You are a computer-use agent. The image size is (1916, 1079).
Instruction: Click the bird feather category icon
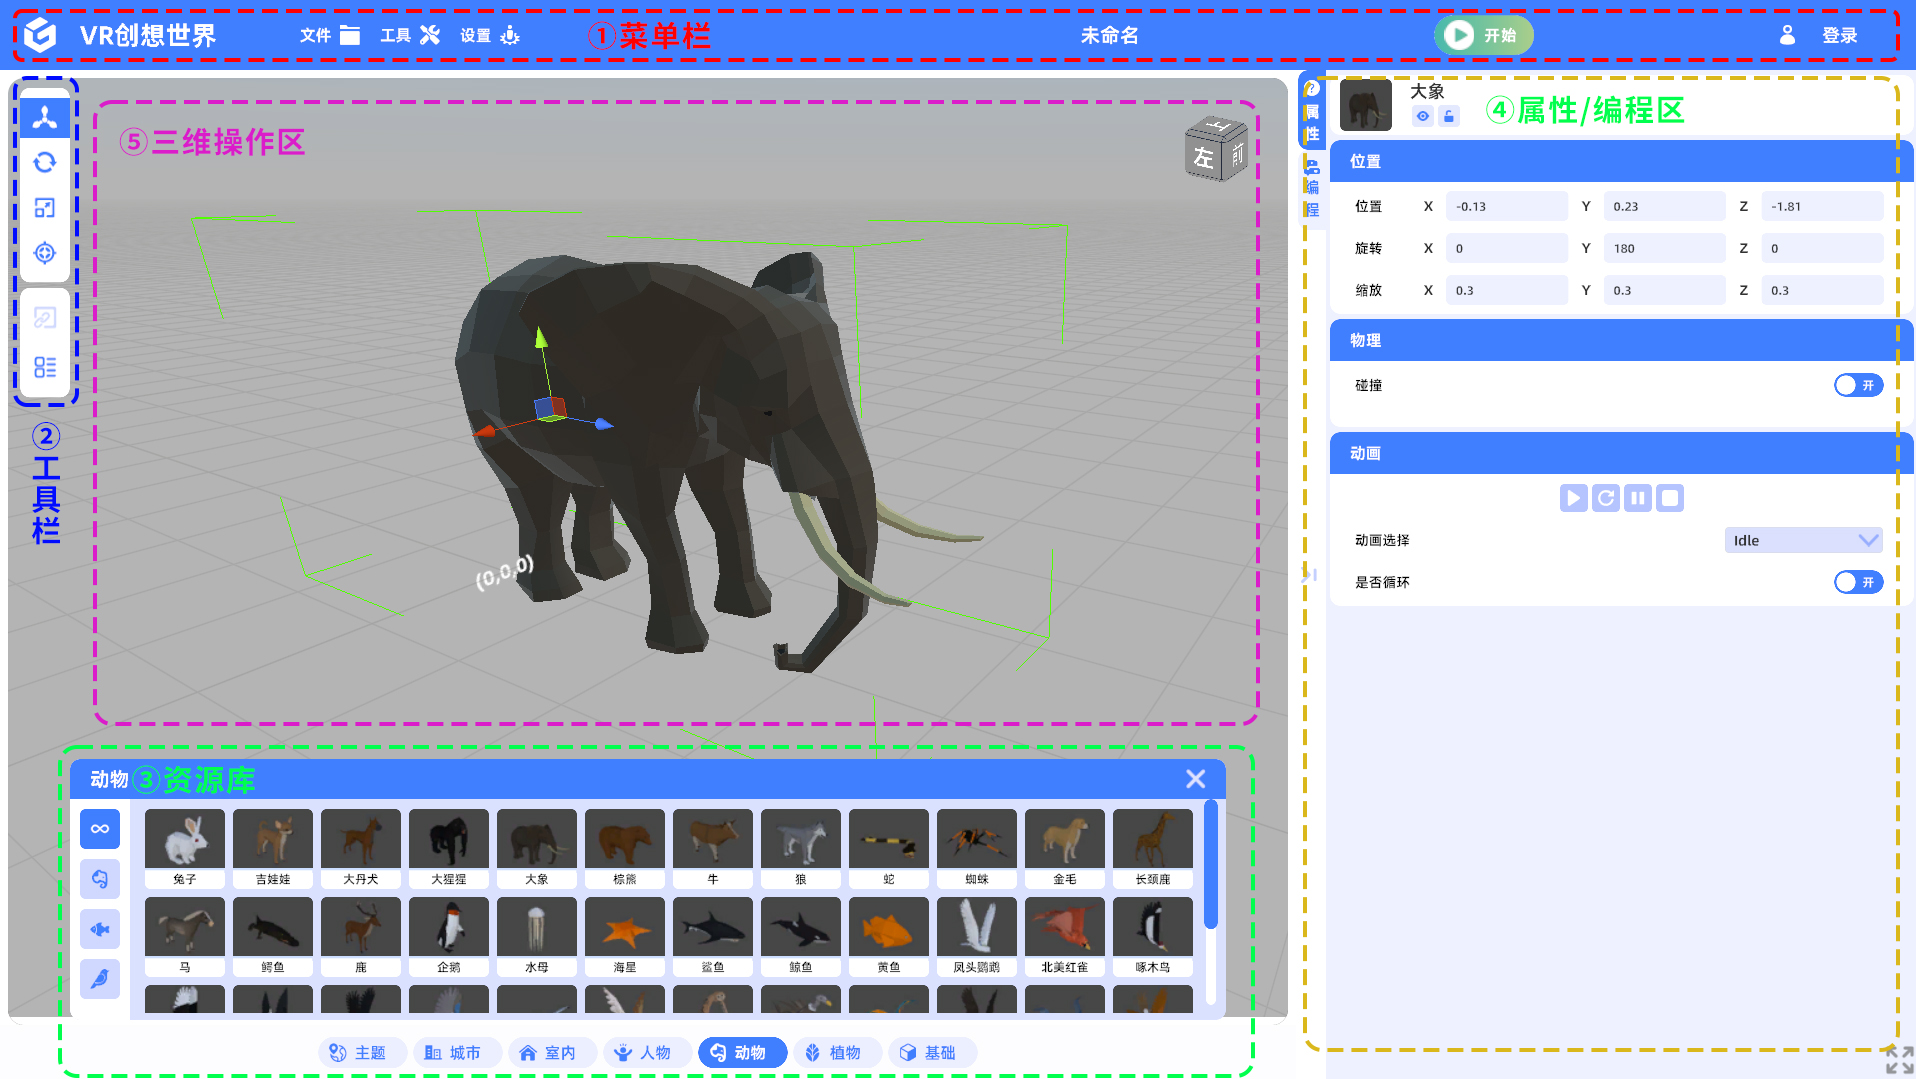[100, 979]
